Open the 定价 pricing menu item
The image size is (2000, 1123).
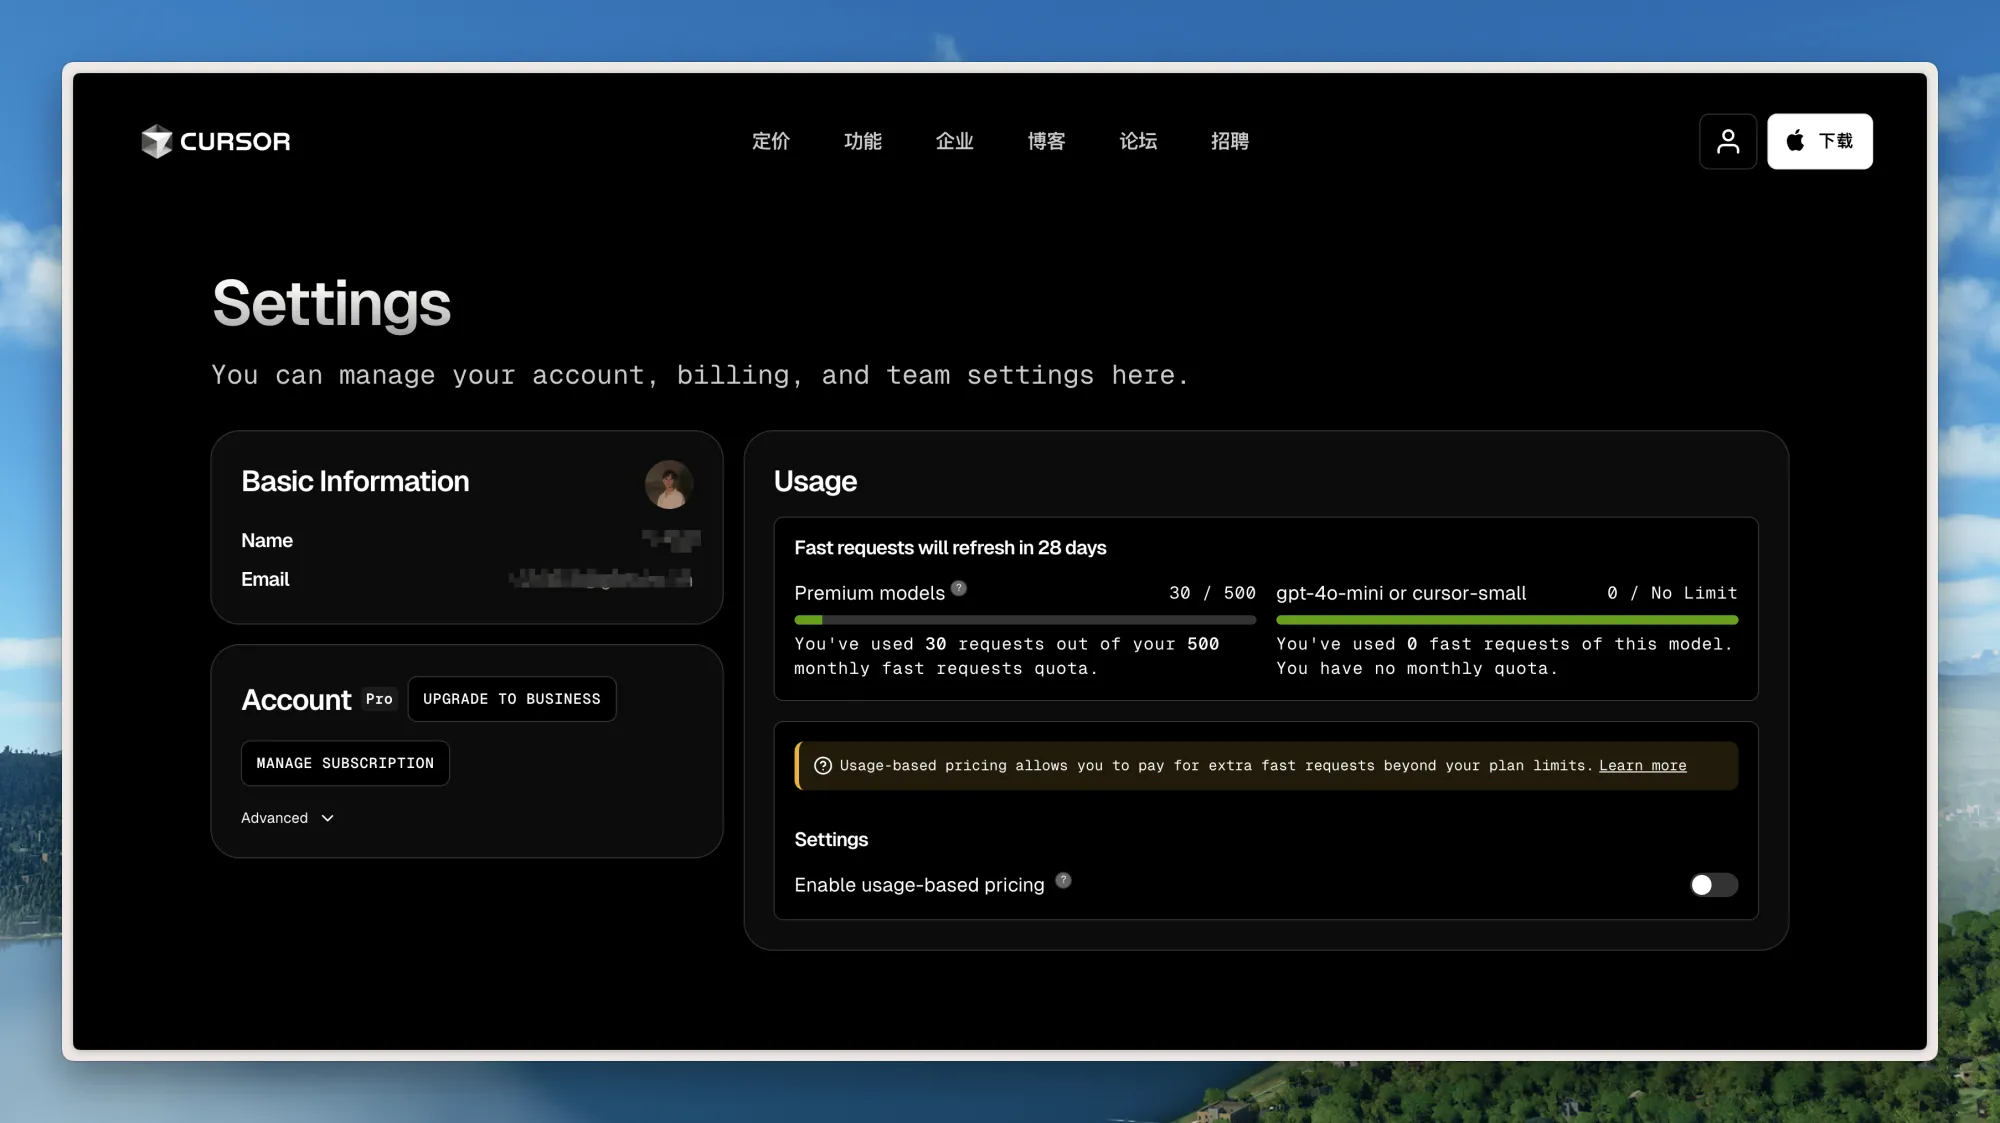770,141
